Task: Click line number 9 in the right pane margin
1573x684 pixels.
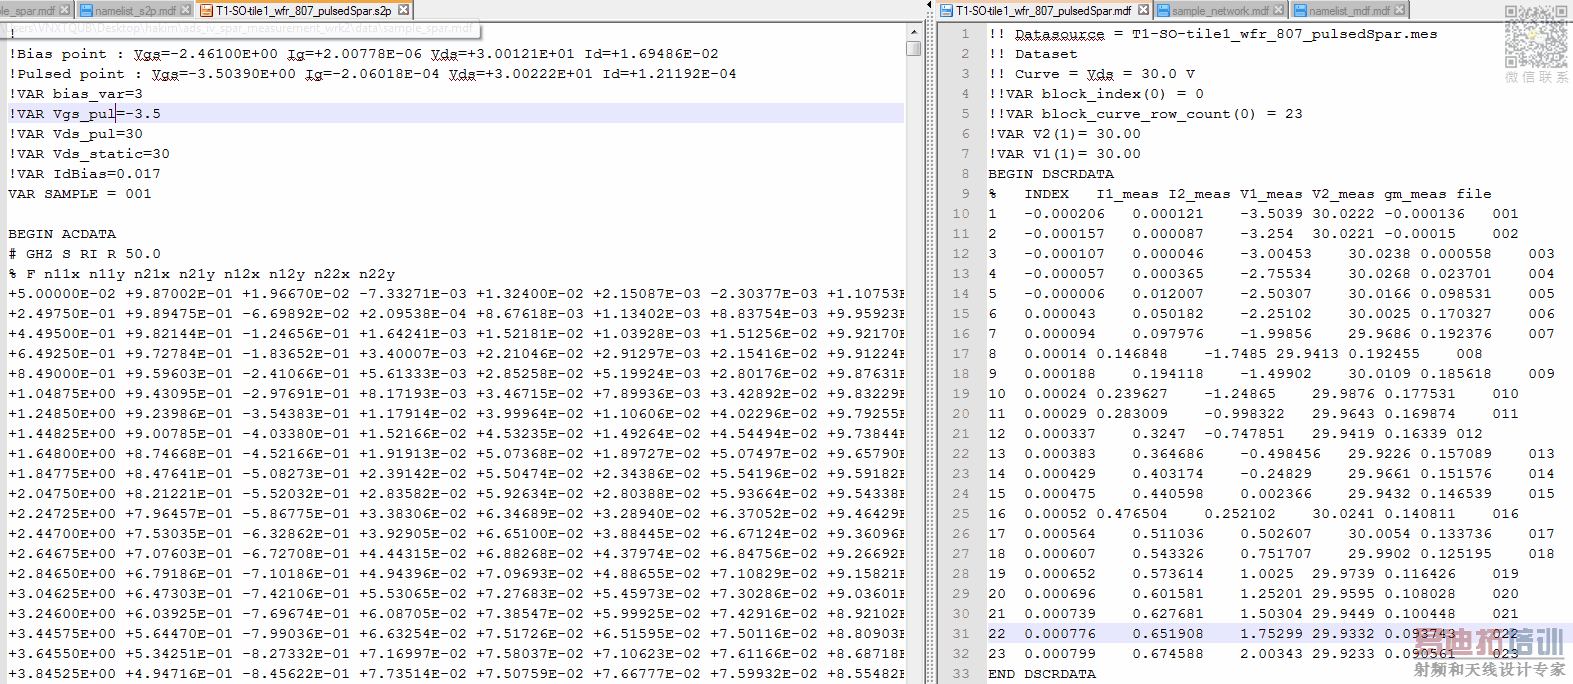Action: click(x=965, y=194)
